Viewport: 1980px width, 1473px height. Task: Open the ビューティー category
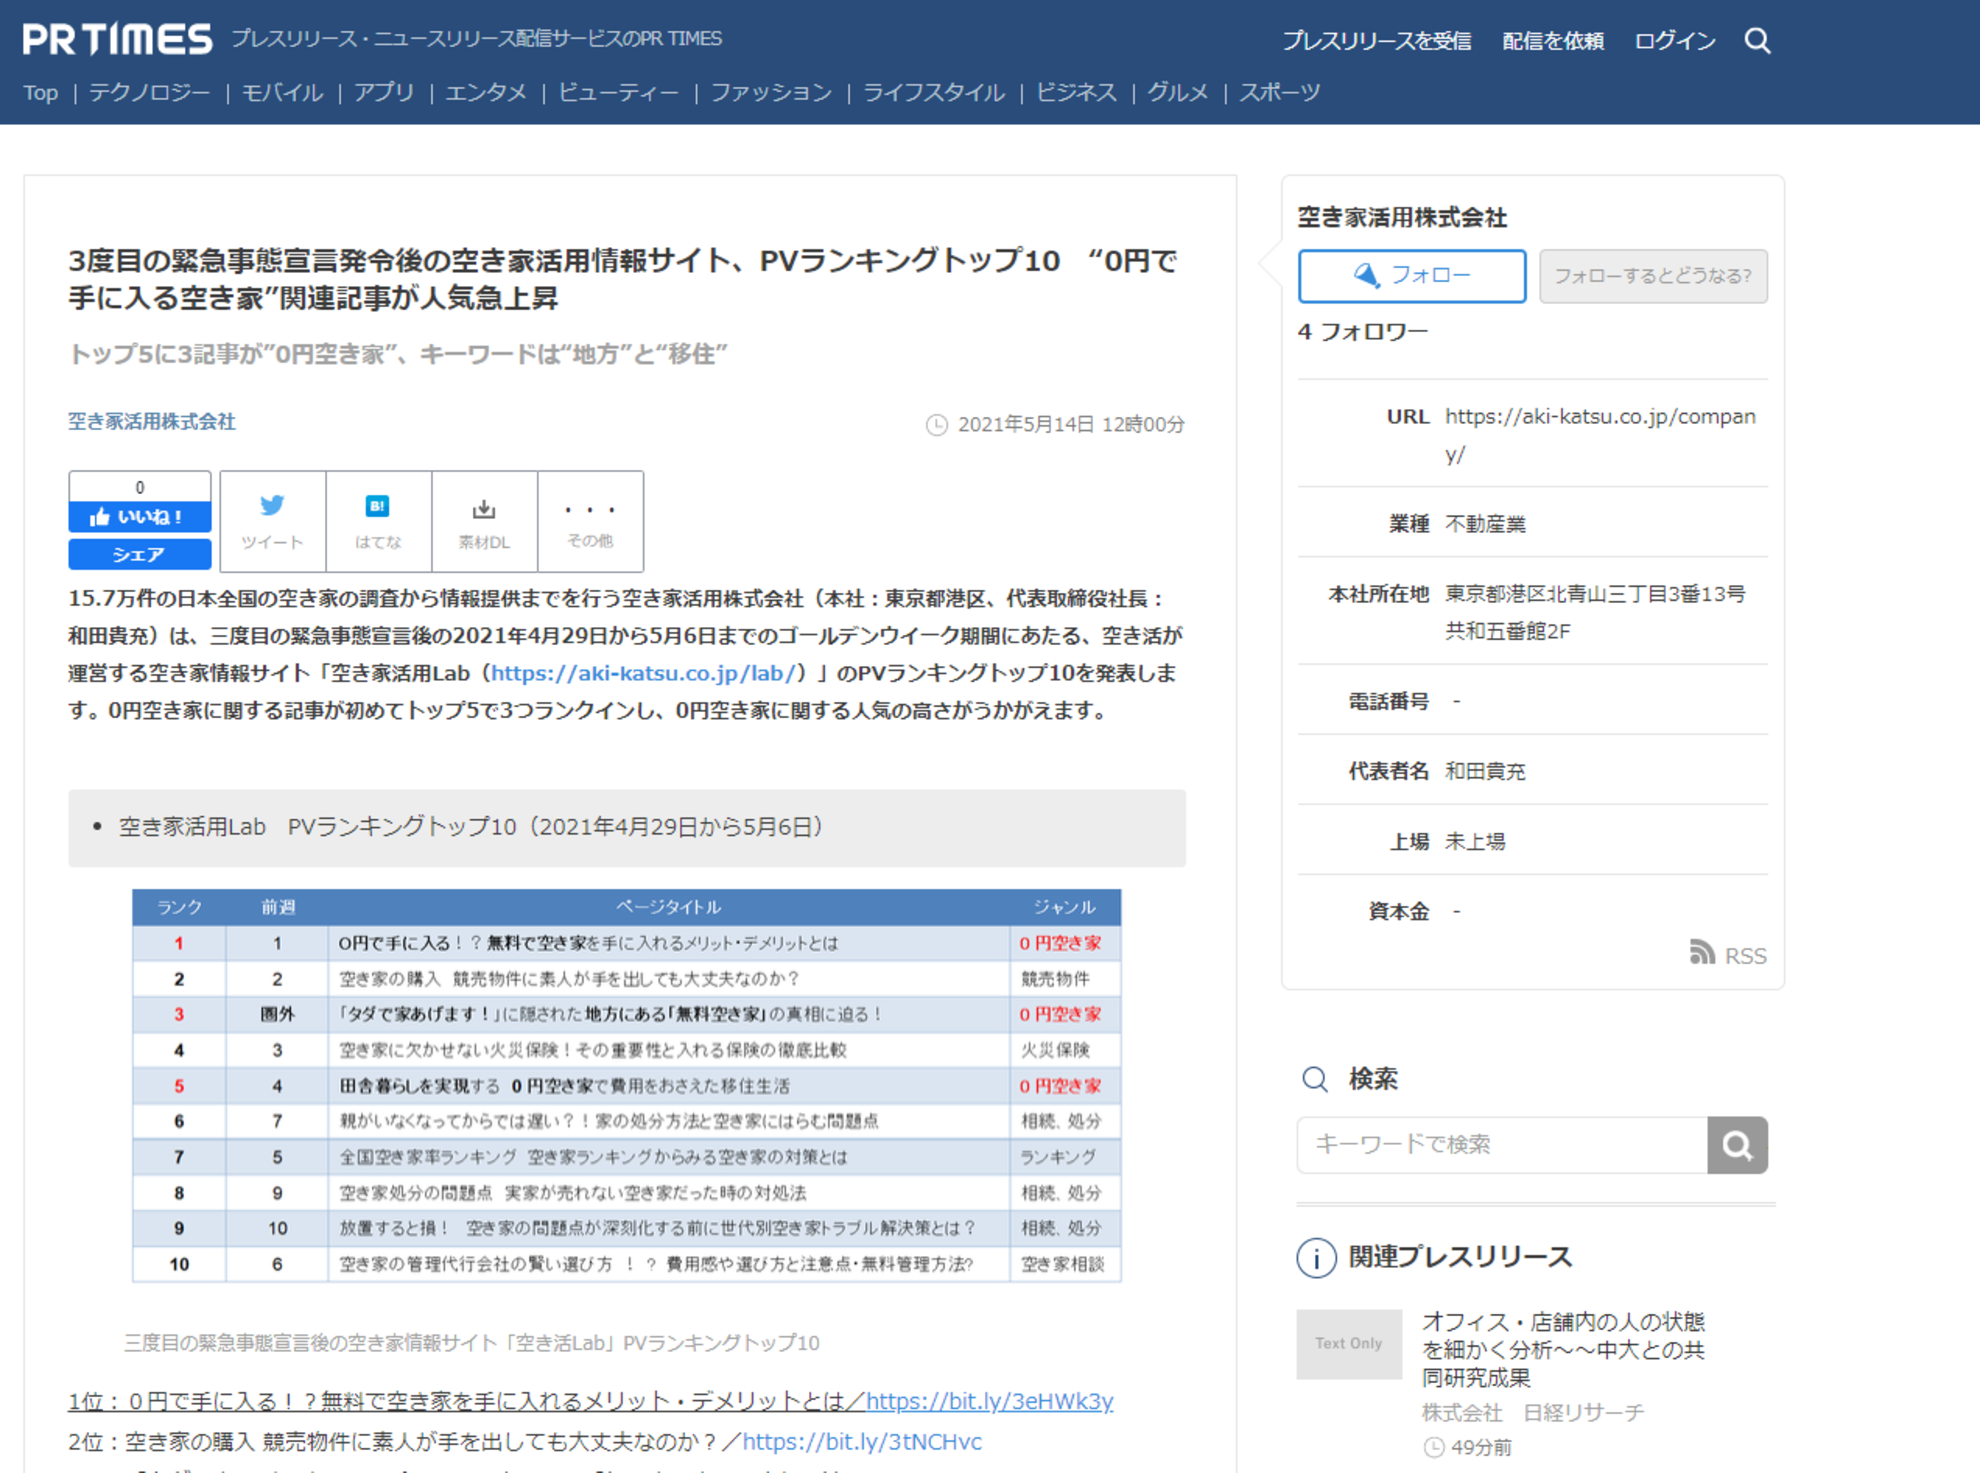[x=618, y=93]
